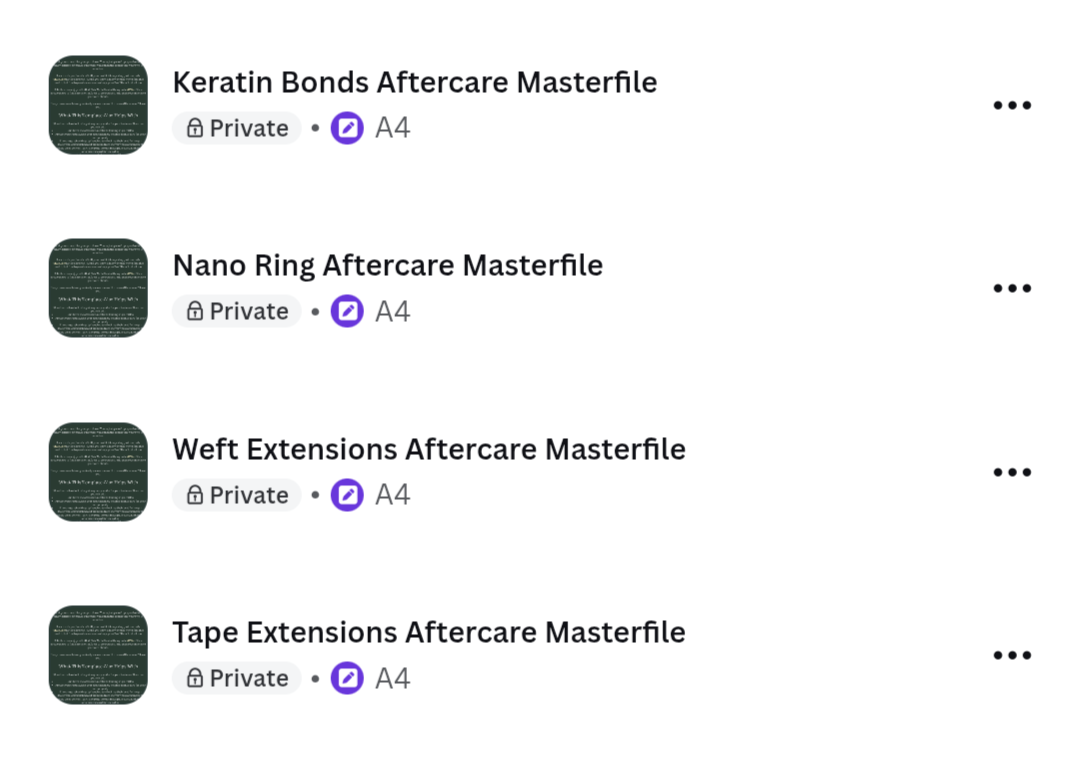
Task: Click purple edit icon under Weft Extensions
Action: click(x=348, y=494)
